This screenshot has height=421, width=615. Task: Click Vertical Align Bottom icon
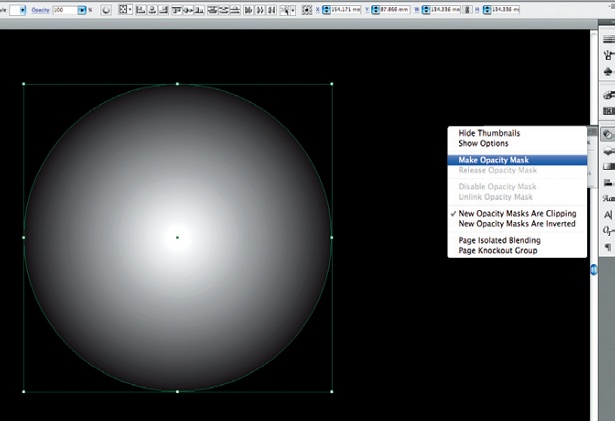click(x=199, y=10)
